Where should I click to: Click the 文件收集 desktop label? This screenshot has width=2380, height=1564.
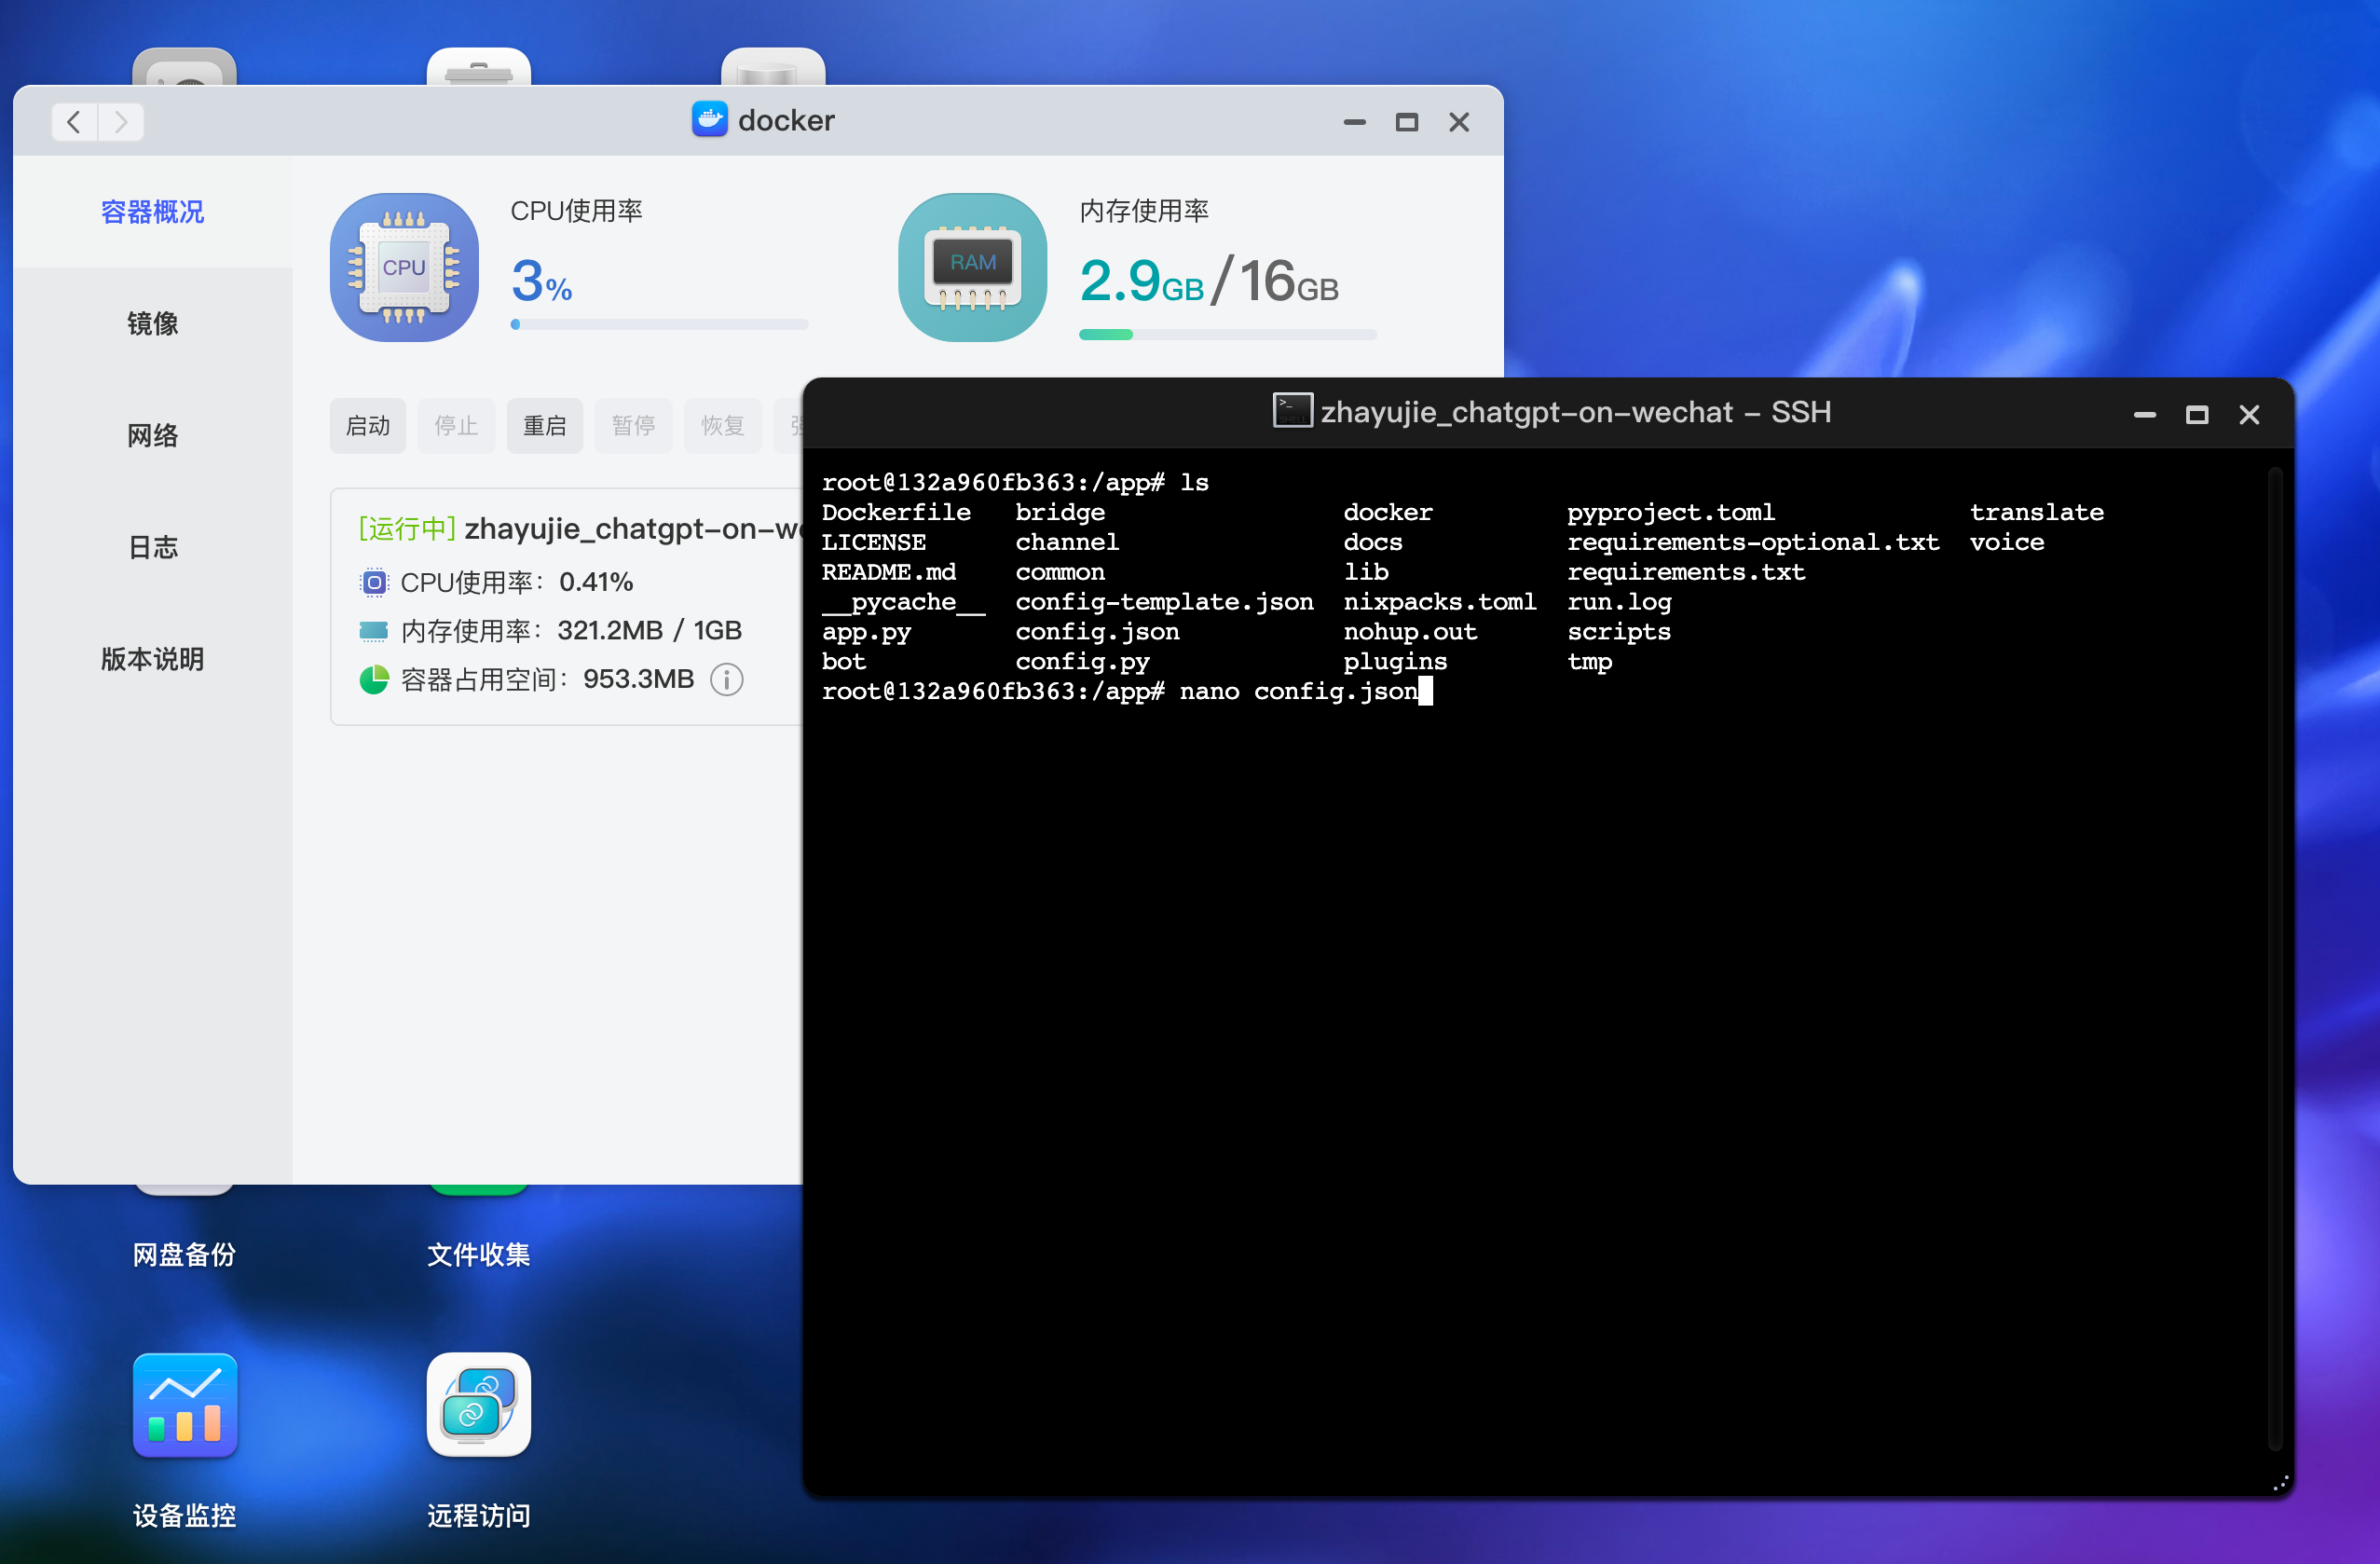click(479, 1254)
